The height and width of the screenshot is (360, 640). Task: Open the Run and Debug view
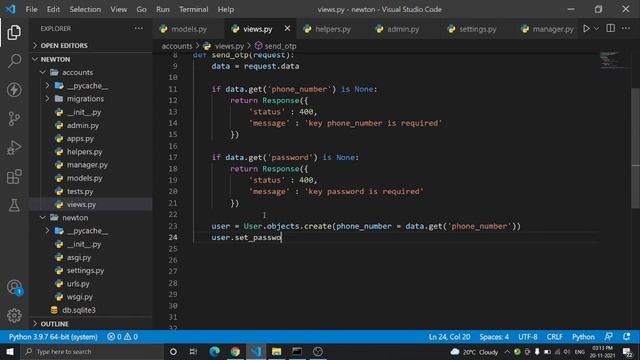pyautogui.click(x=14, y=147)
